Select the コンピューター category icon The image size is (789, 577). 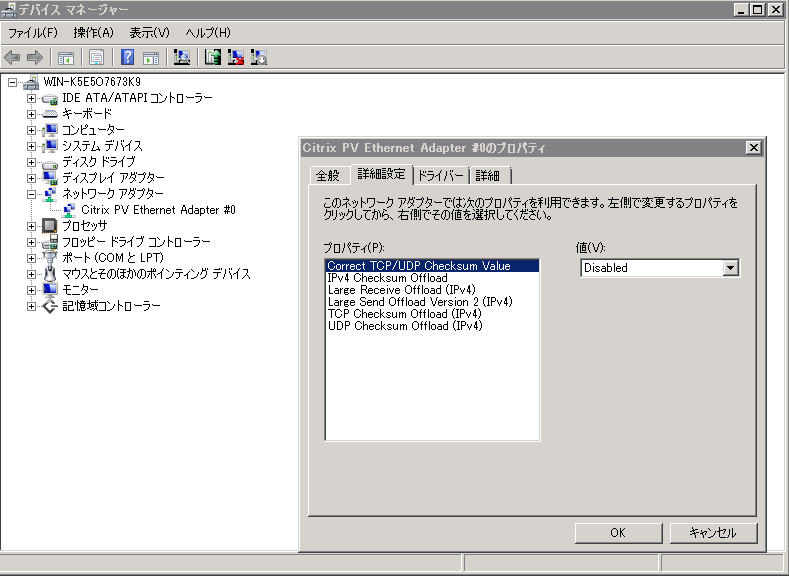[50, 130]
